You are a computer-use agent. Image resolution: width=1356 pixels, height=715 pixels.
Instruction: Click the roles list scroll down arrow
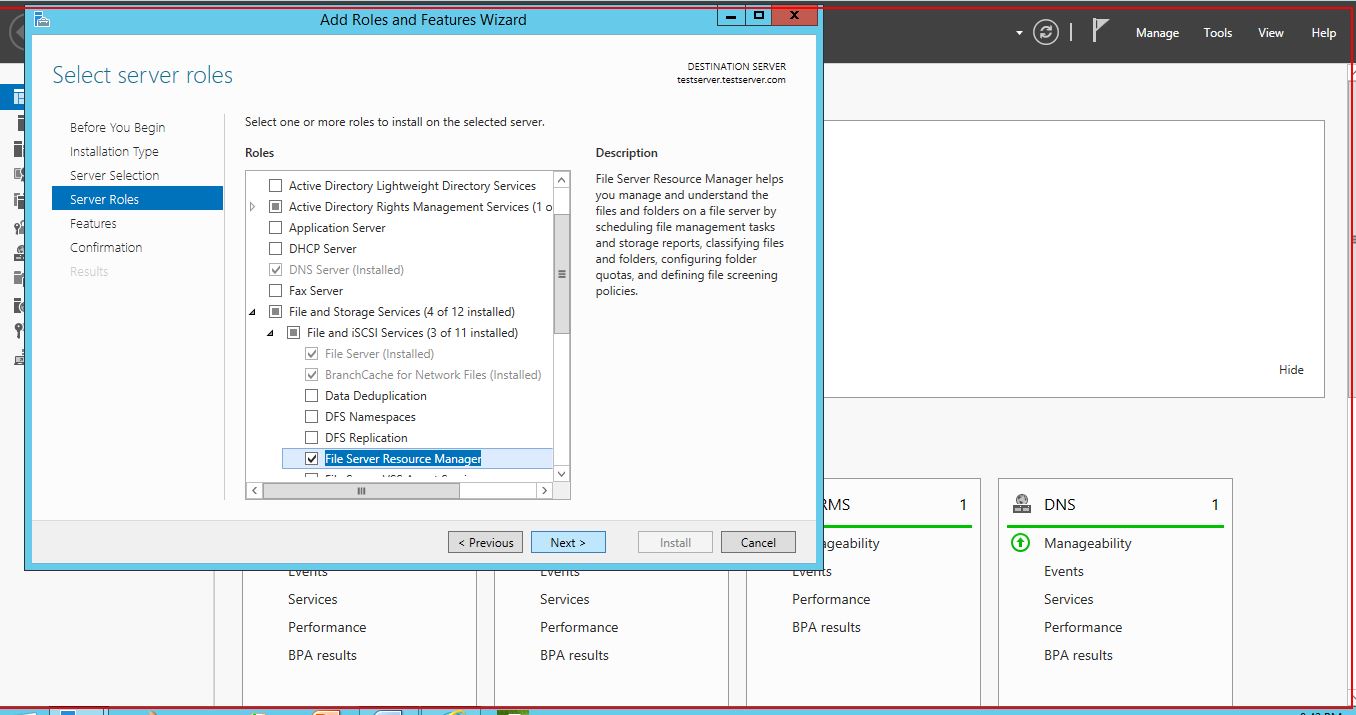tap(561, 473)
